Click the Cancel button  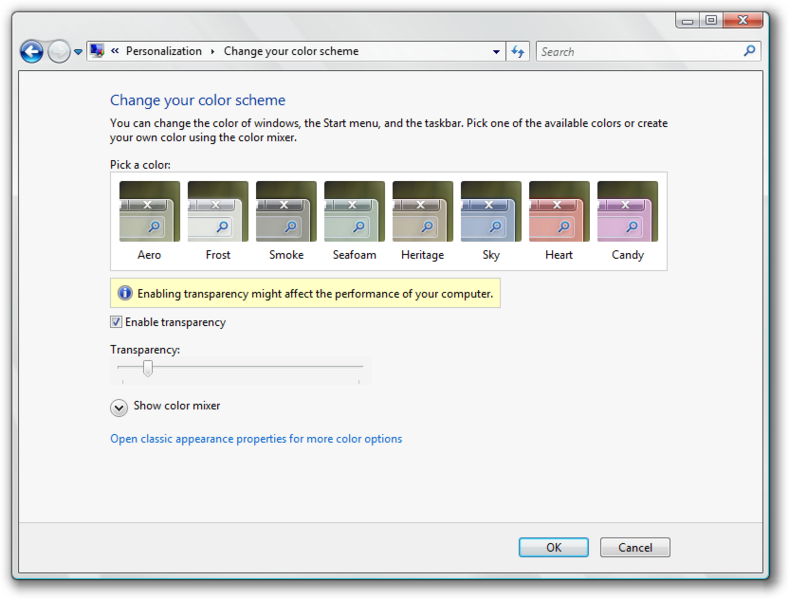635,547
